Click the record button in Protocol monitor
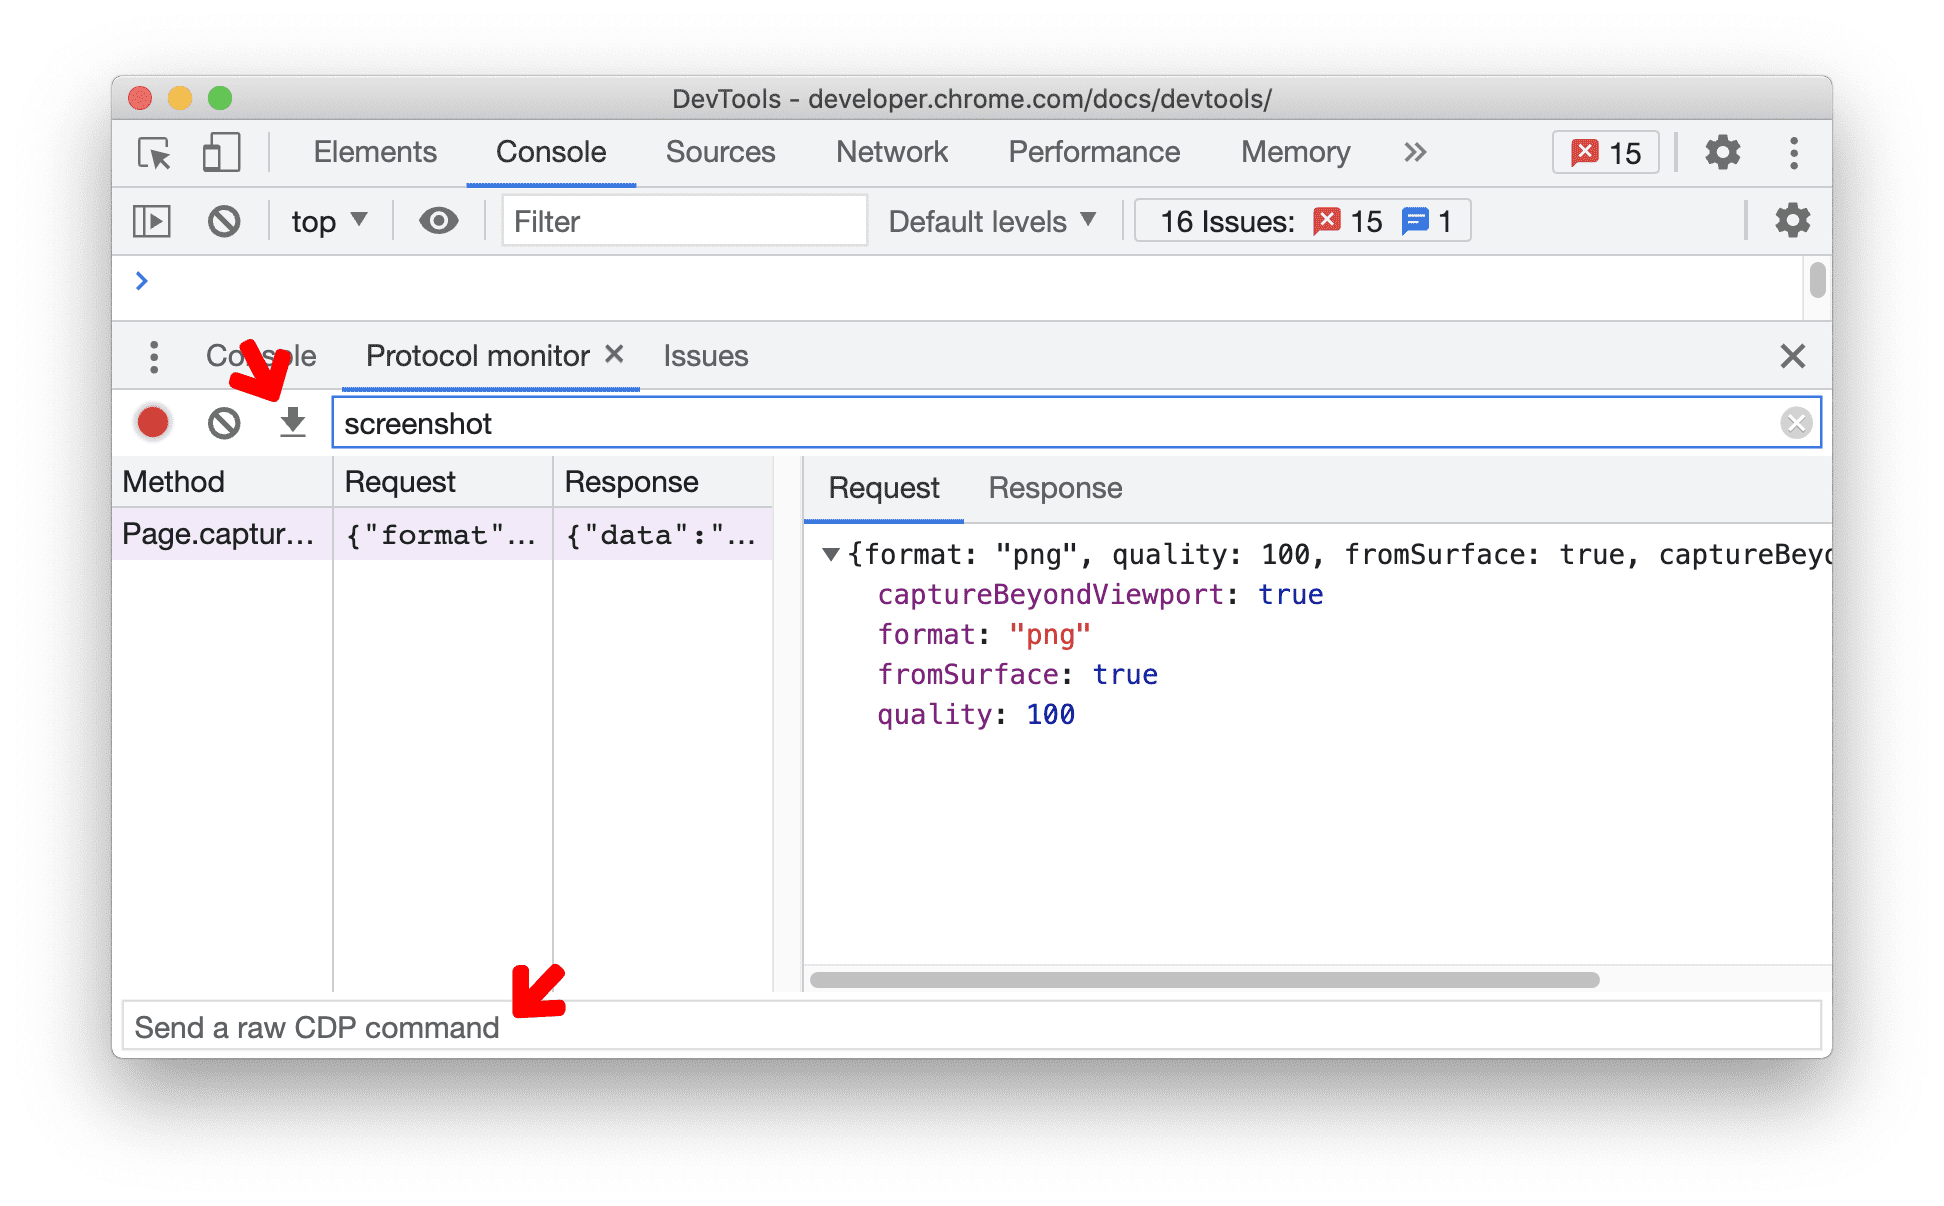 [x=154, y=424]
